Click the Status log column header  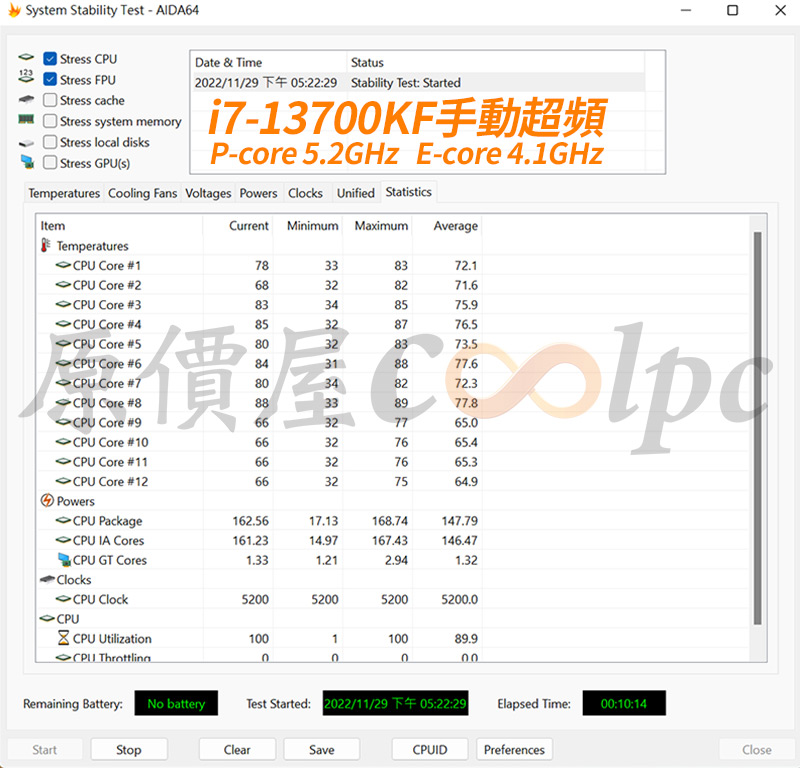click(496, 62)
